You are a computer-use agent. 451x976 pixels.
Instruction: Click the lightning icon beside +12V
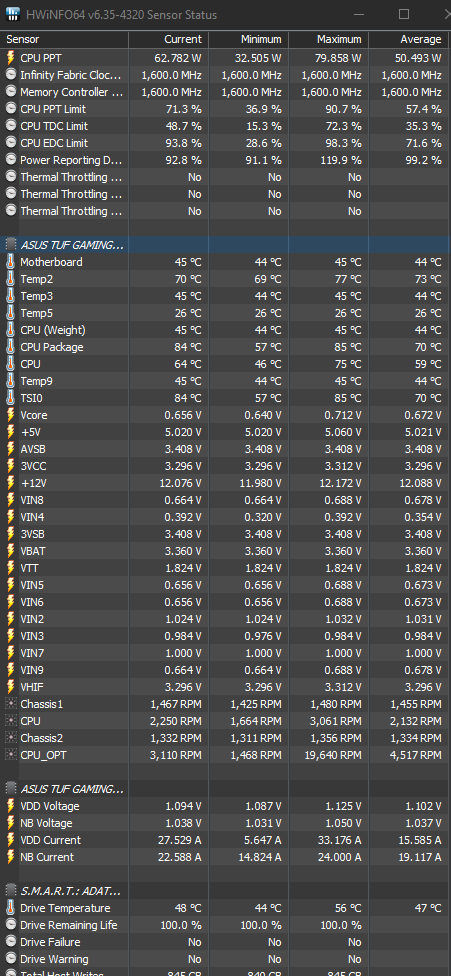coord(11,482)
